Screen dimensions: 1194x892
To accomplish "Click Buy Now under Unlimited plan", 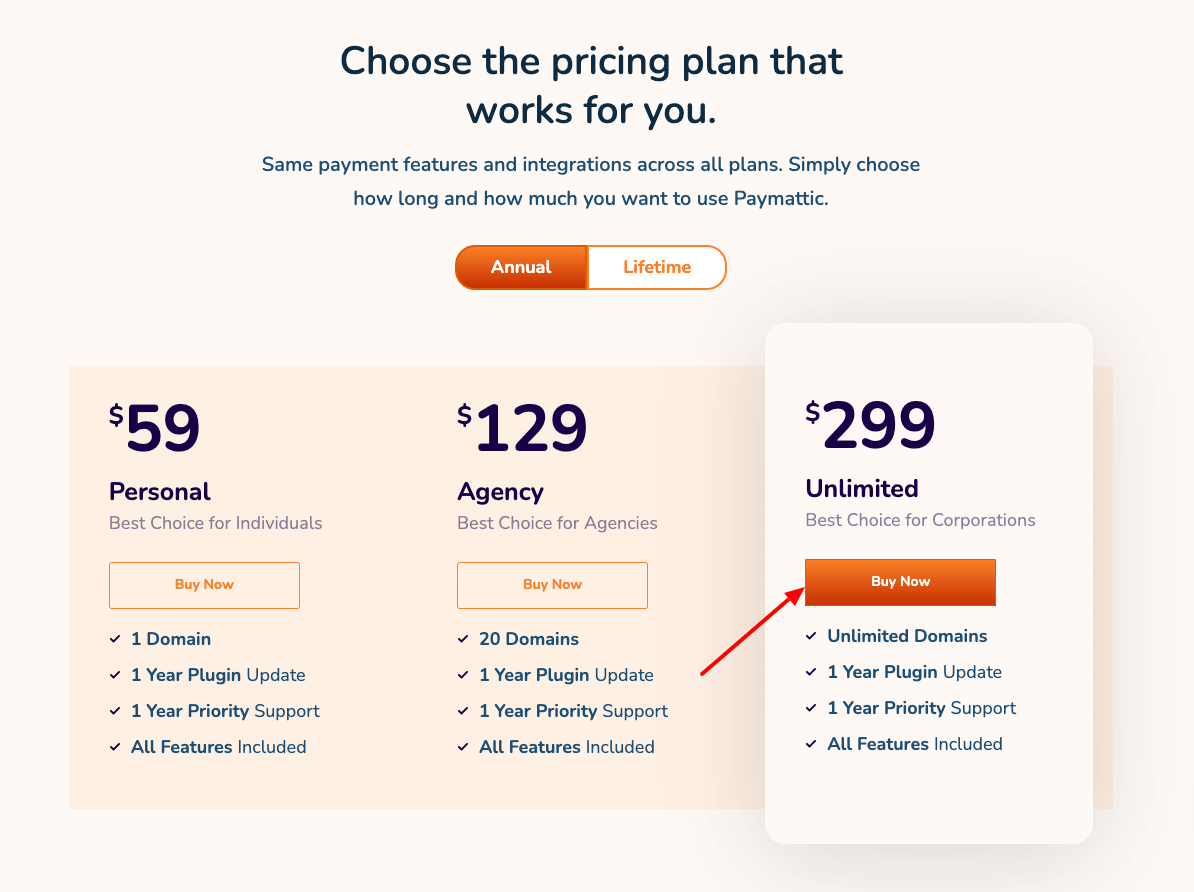I will (x=900, y=582).
